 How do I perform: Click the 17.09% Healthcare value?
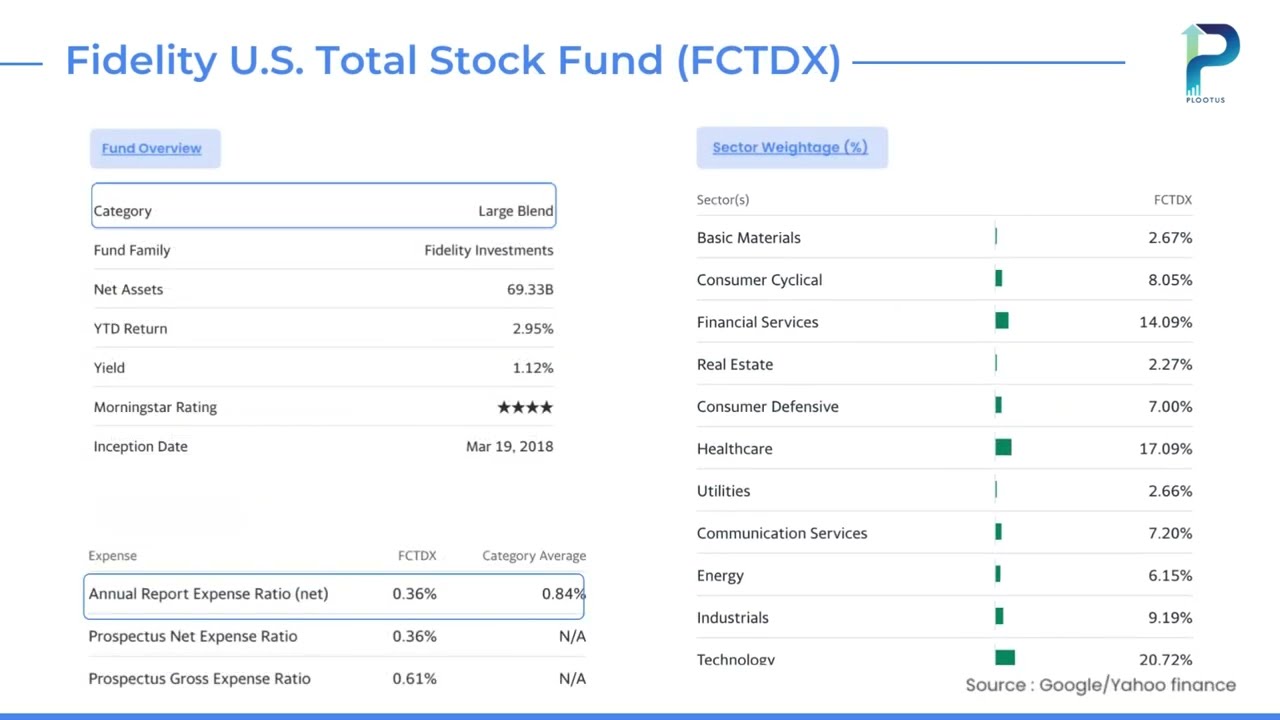tap(1166, 448)
